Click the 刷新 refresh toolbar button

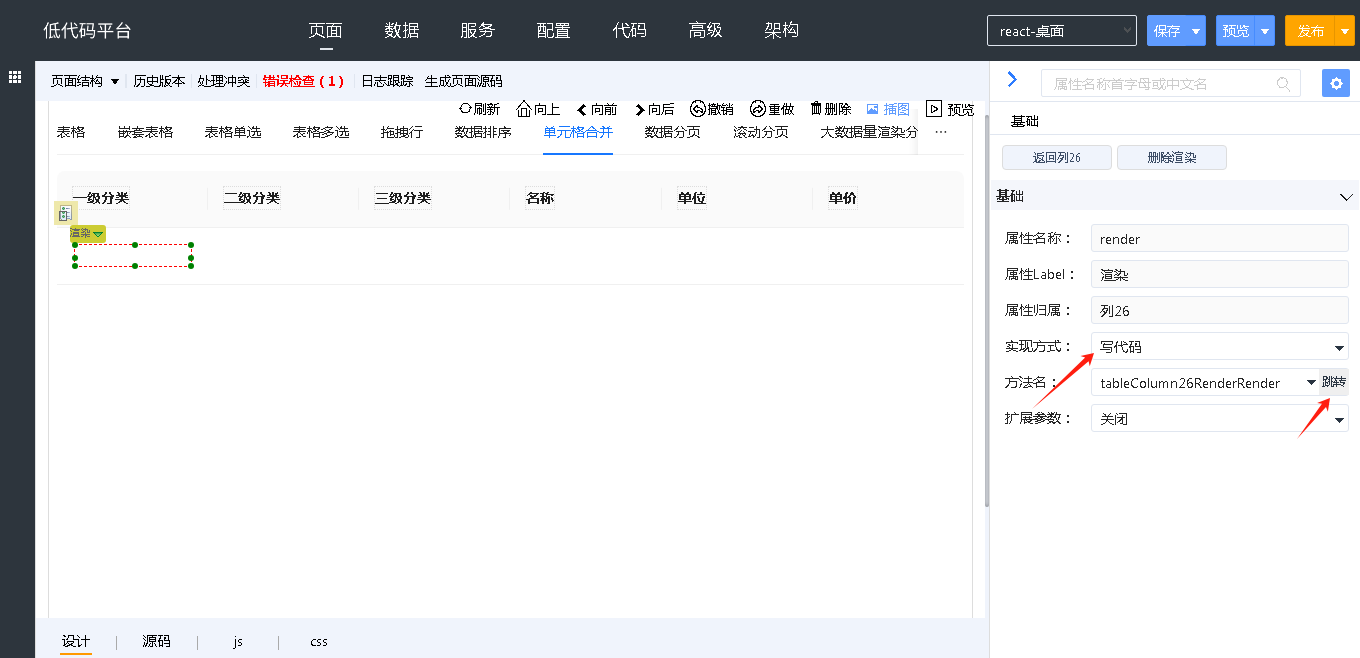(x=480, y=109)
